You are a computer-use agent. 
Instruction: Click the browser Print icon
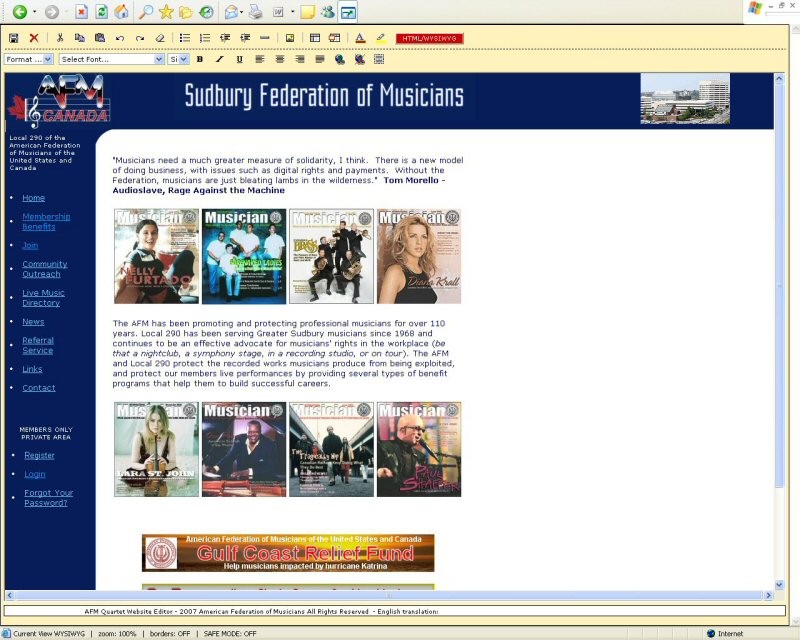click(256, 11)
